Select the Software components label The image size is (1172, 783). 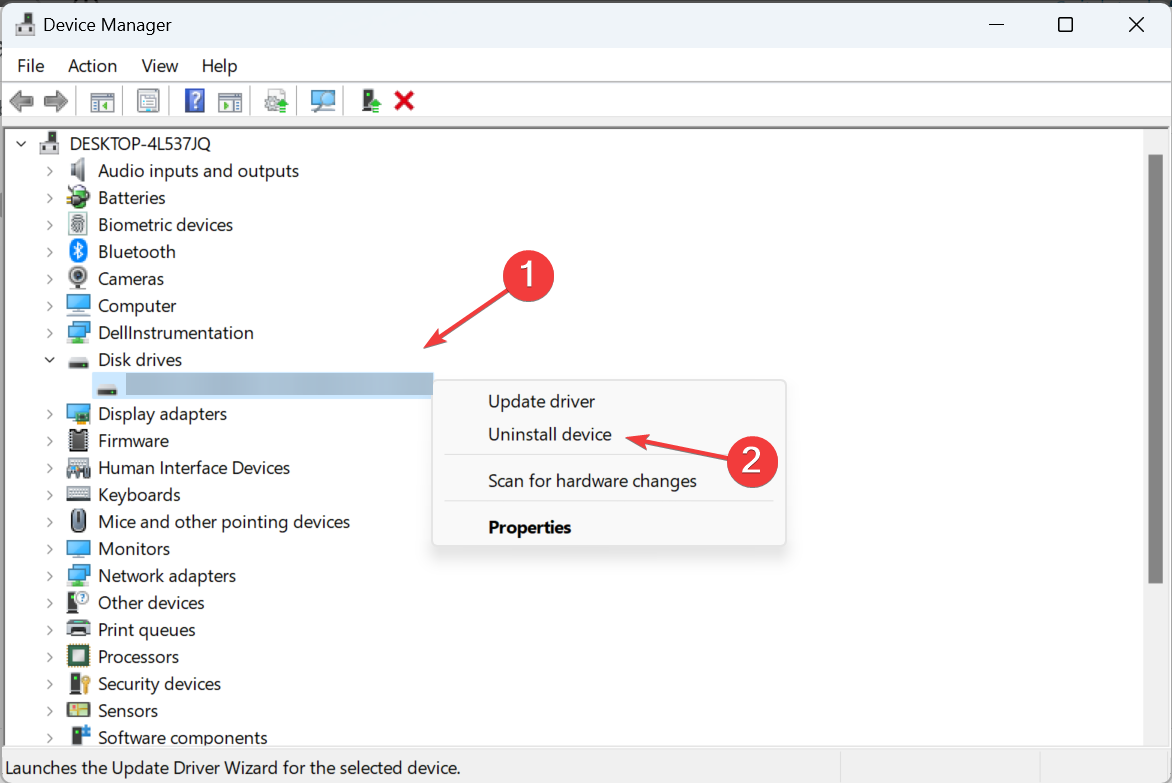[x=182, y=737]
